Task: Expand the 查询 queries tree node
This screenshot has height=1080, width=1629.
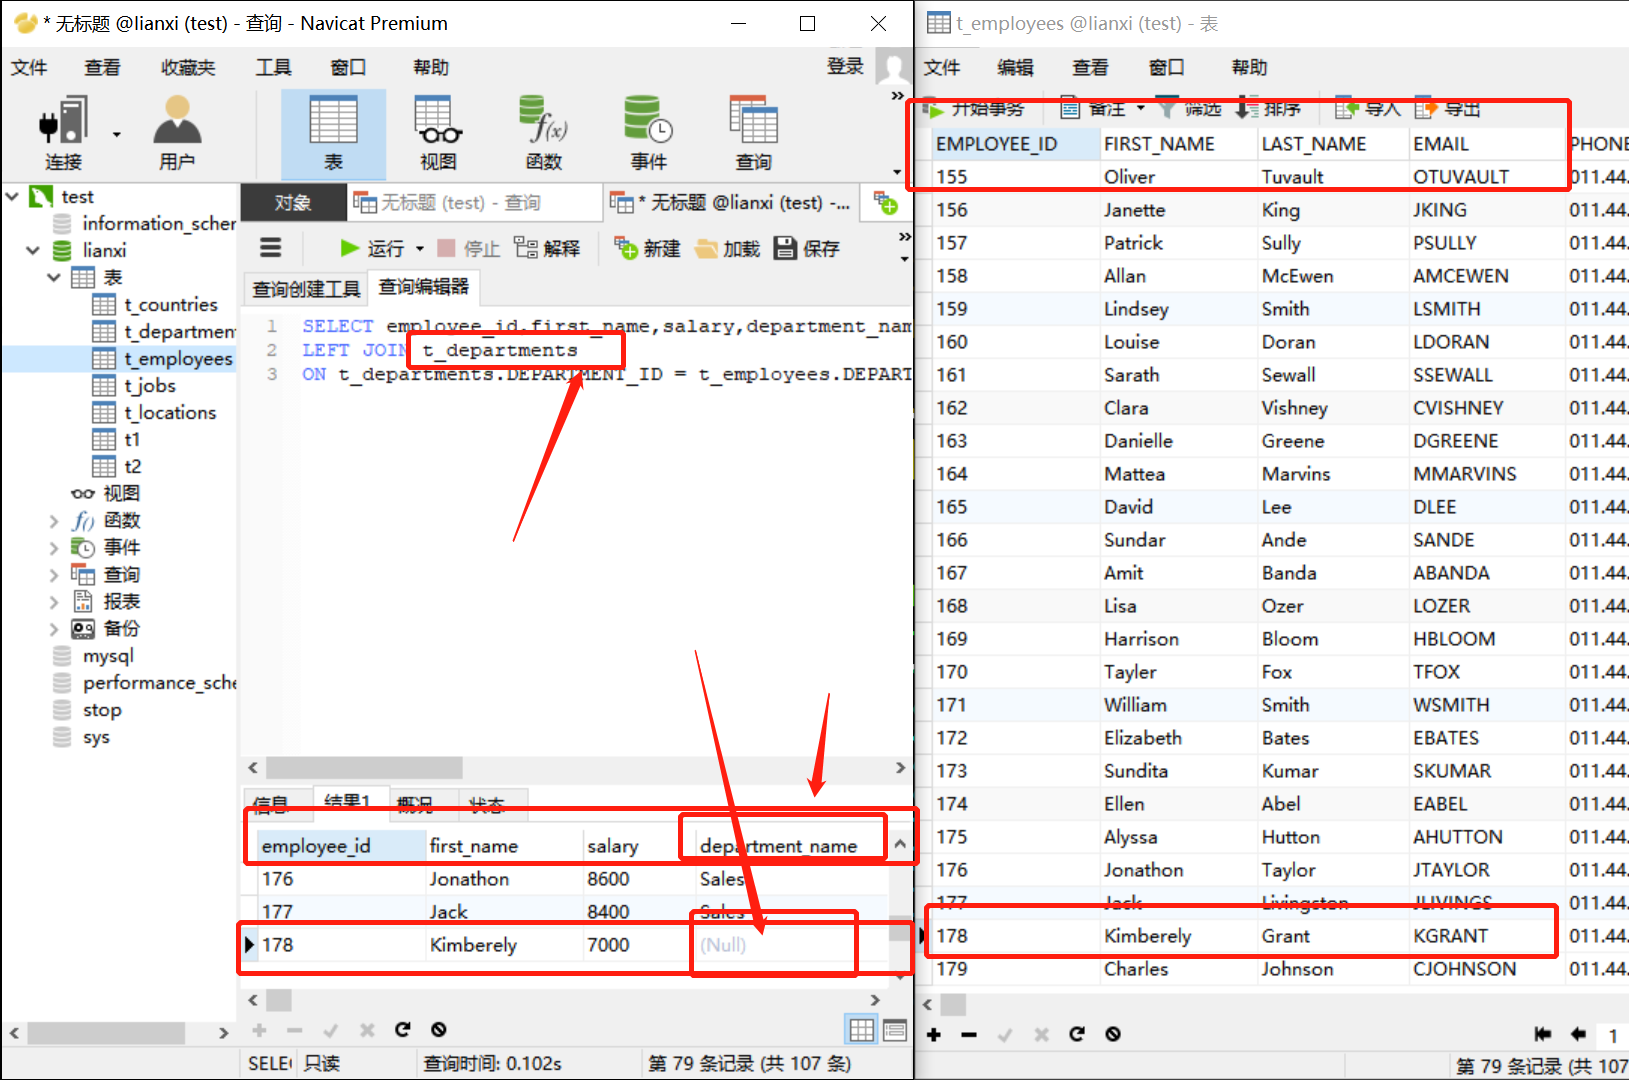Action: 54,574
